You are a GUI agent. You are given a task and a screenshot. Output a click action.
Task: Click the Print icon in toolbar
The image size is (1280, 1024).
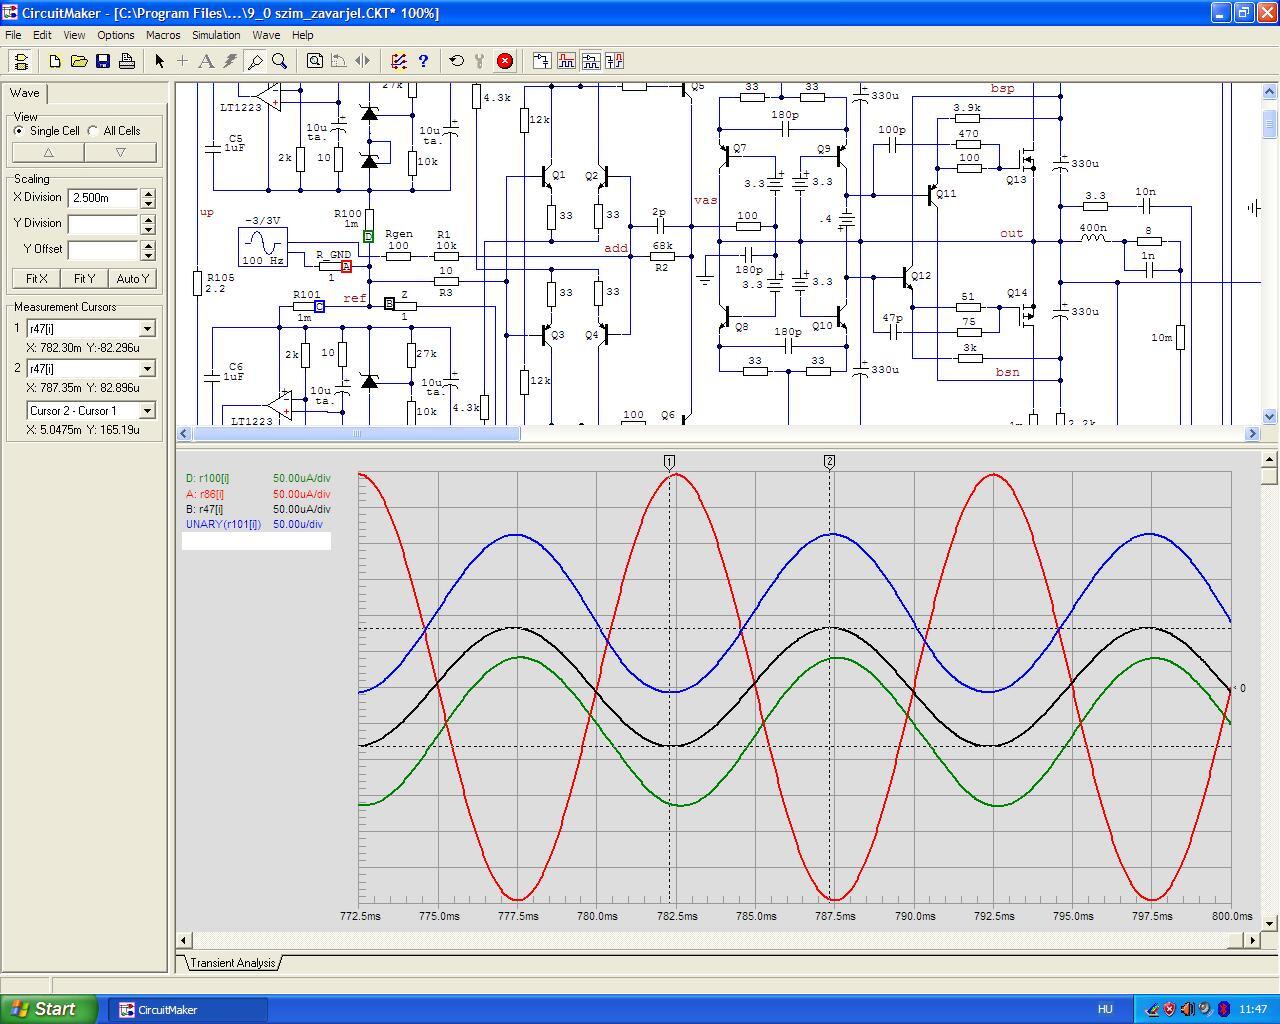pos(127,61)
